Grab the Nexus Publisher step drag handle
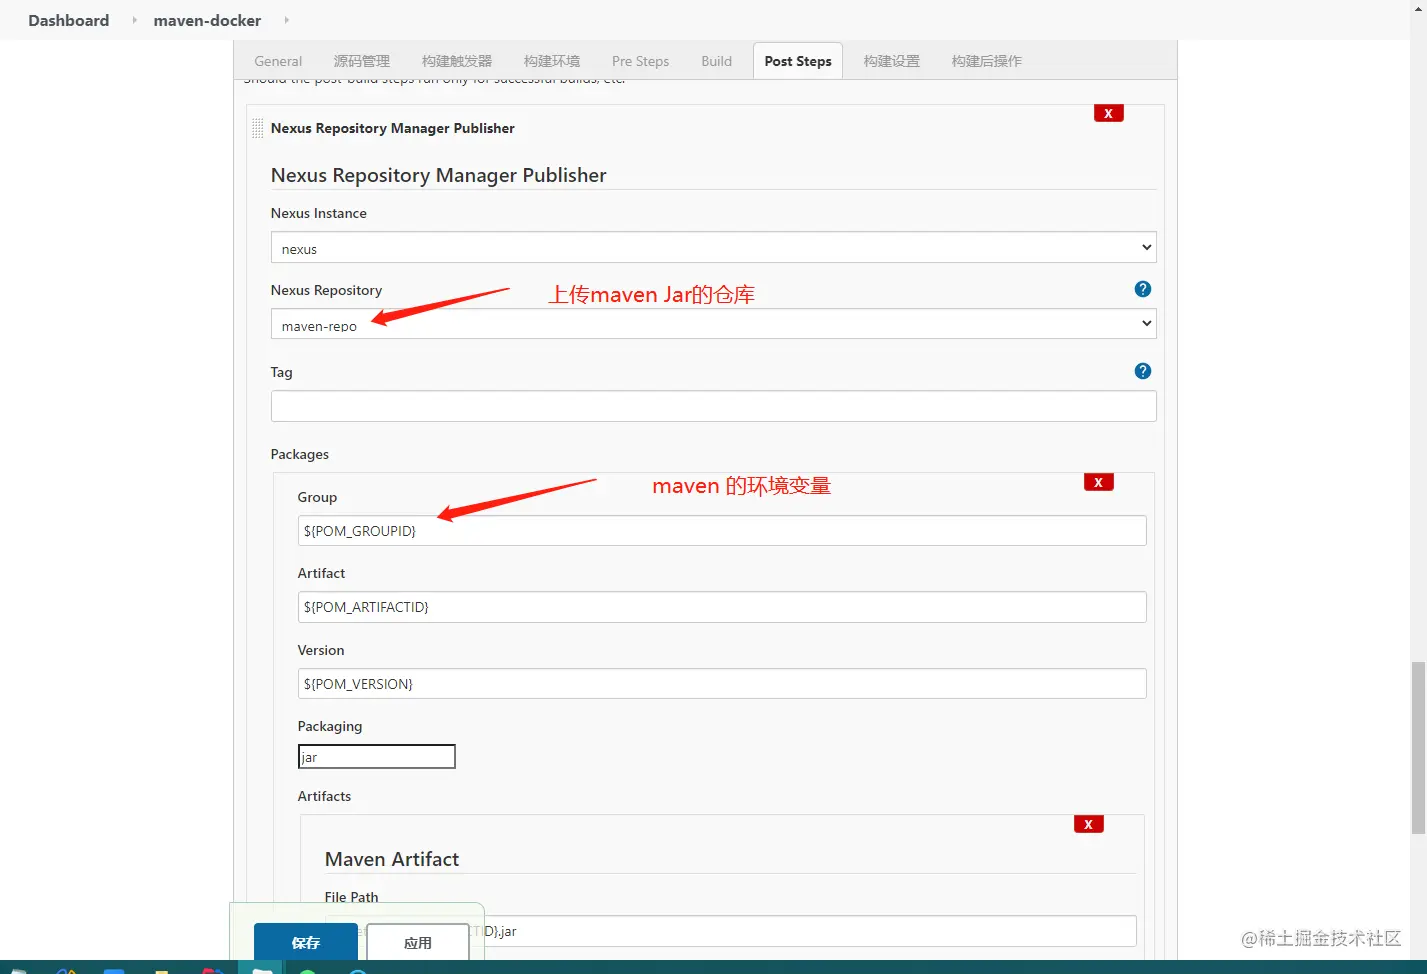The width and height of the screenshot is (1427, 974). point(258,128)
